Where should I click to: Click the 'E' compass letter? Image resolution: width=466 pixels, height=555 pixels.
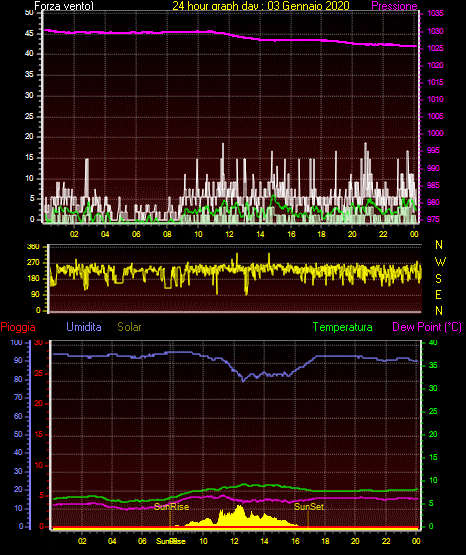[x=438, y=295]
